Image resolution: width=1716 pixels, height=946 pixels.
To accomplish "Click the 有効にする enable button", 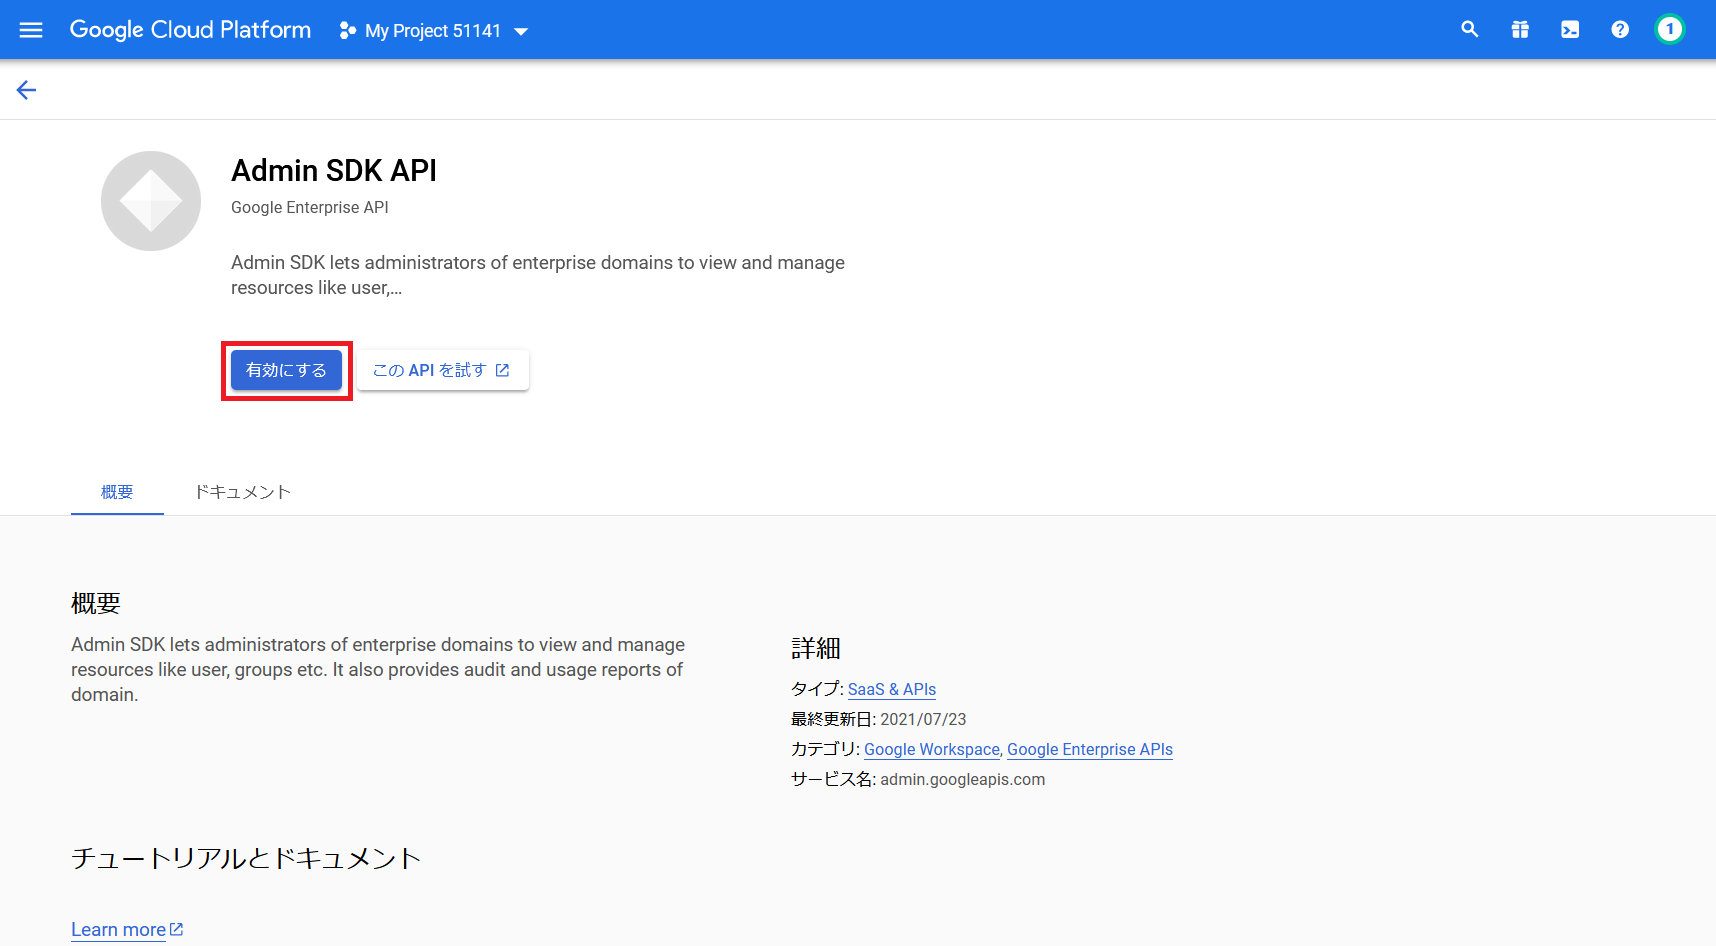I will 286,370.
